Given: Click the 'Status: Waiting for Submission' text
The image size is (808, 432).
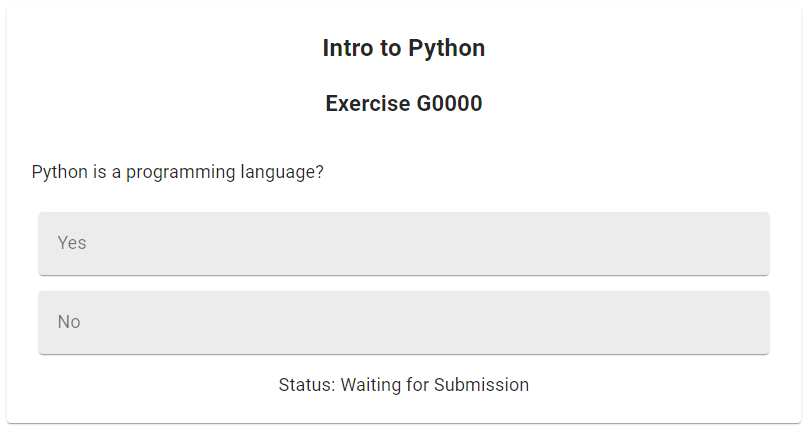Looking at the screenshot, I should [403, 385].
